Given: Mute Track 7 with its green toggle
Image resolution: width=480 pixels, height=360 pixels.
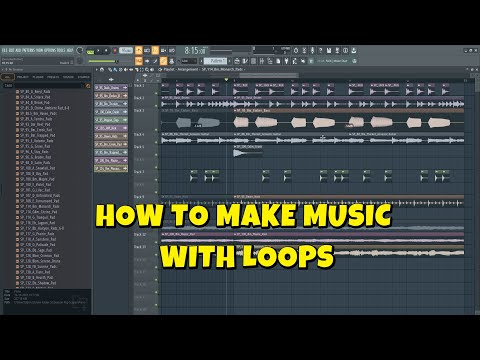Looking at the screenshot, I should pyautogui.click(x=156, y=180).
